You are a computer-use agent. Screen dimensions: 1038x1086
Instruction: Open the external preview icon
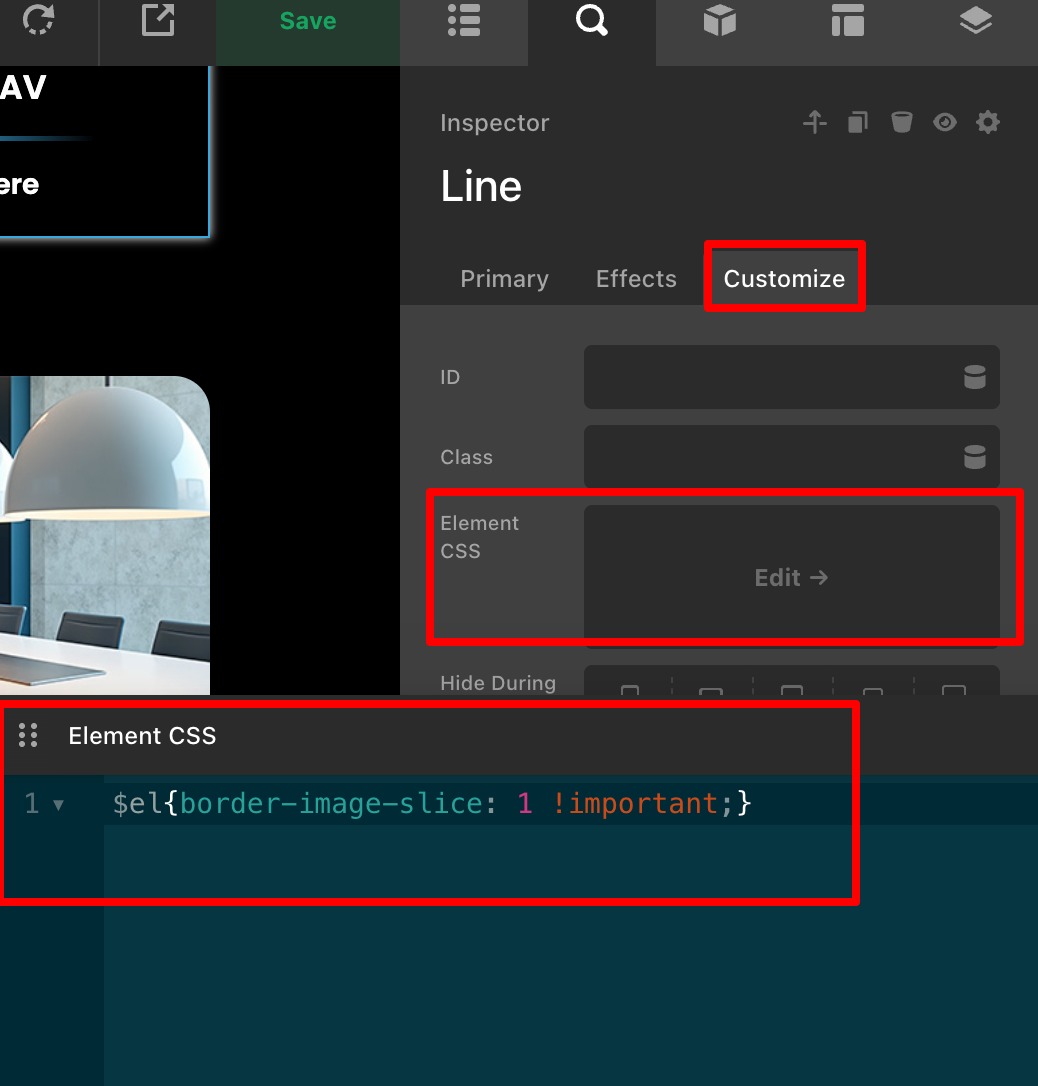[158, 21]
